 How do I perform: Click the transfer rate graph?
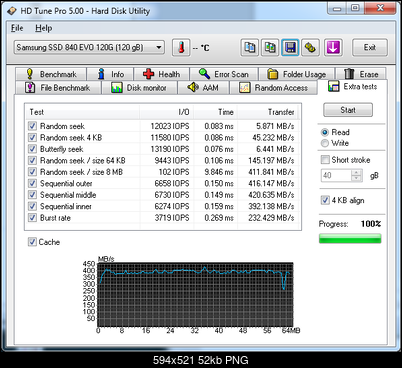tap(195, 294)
